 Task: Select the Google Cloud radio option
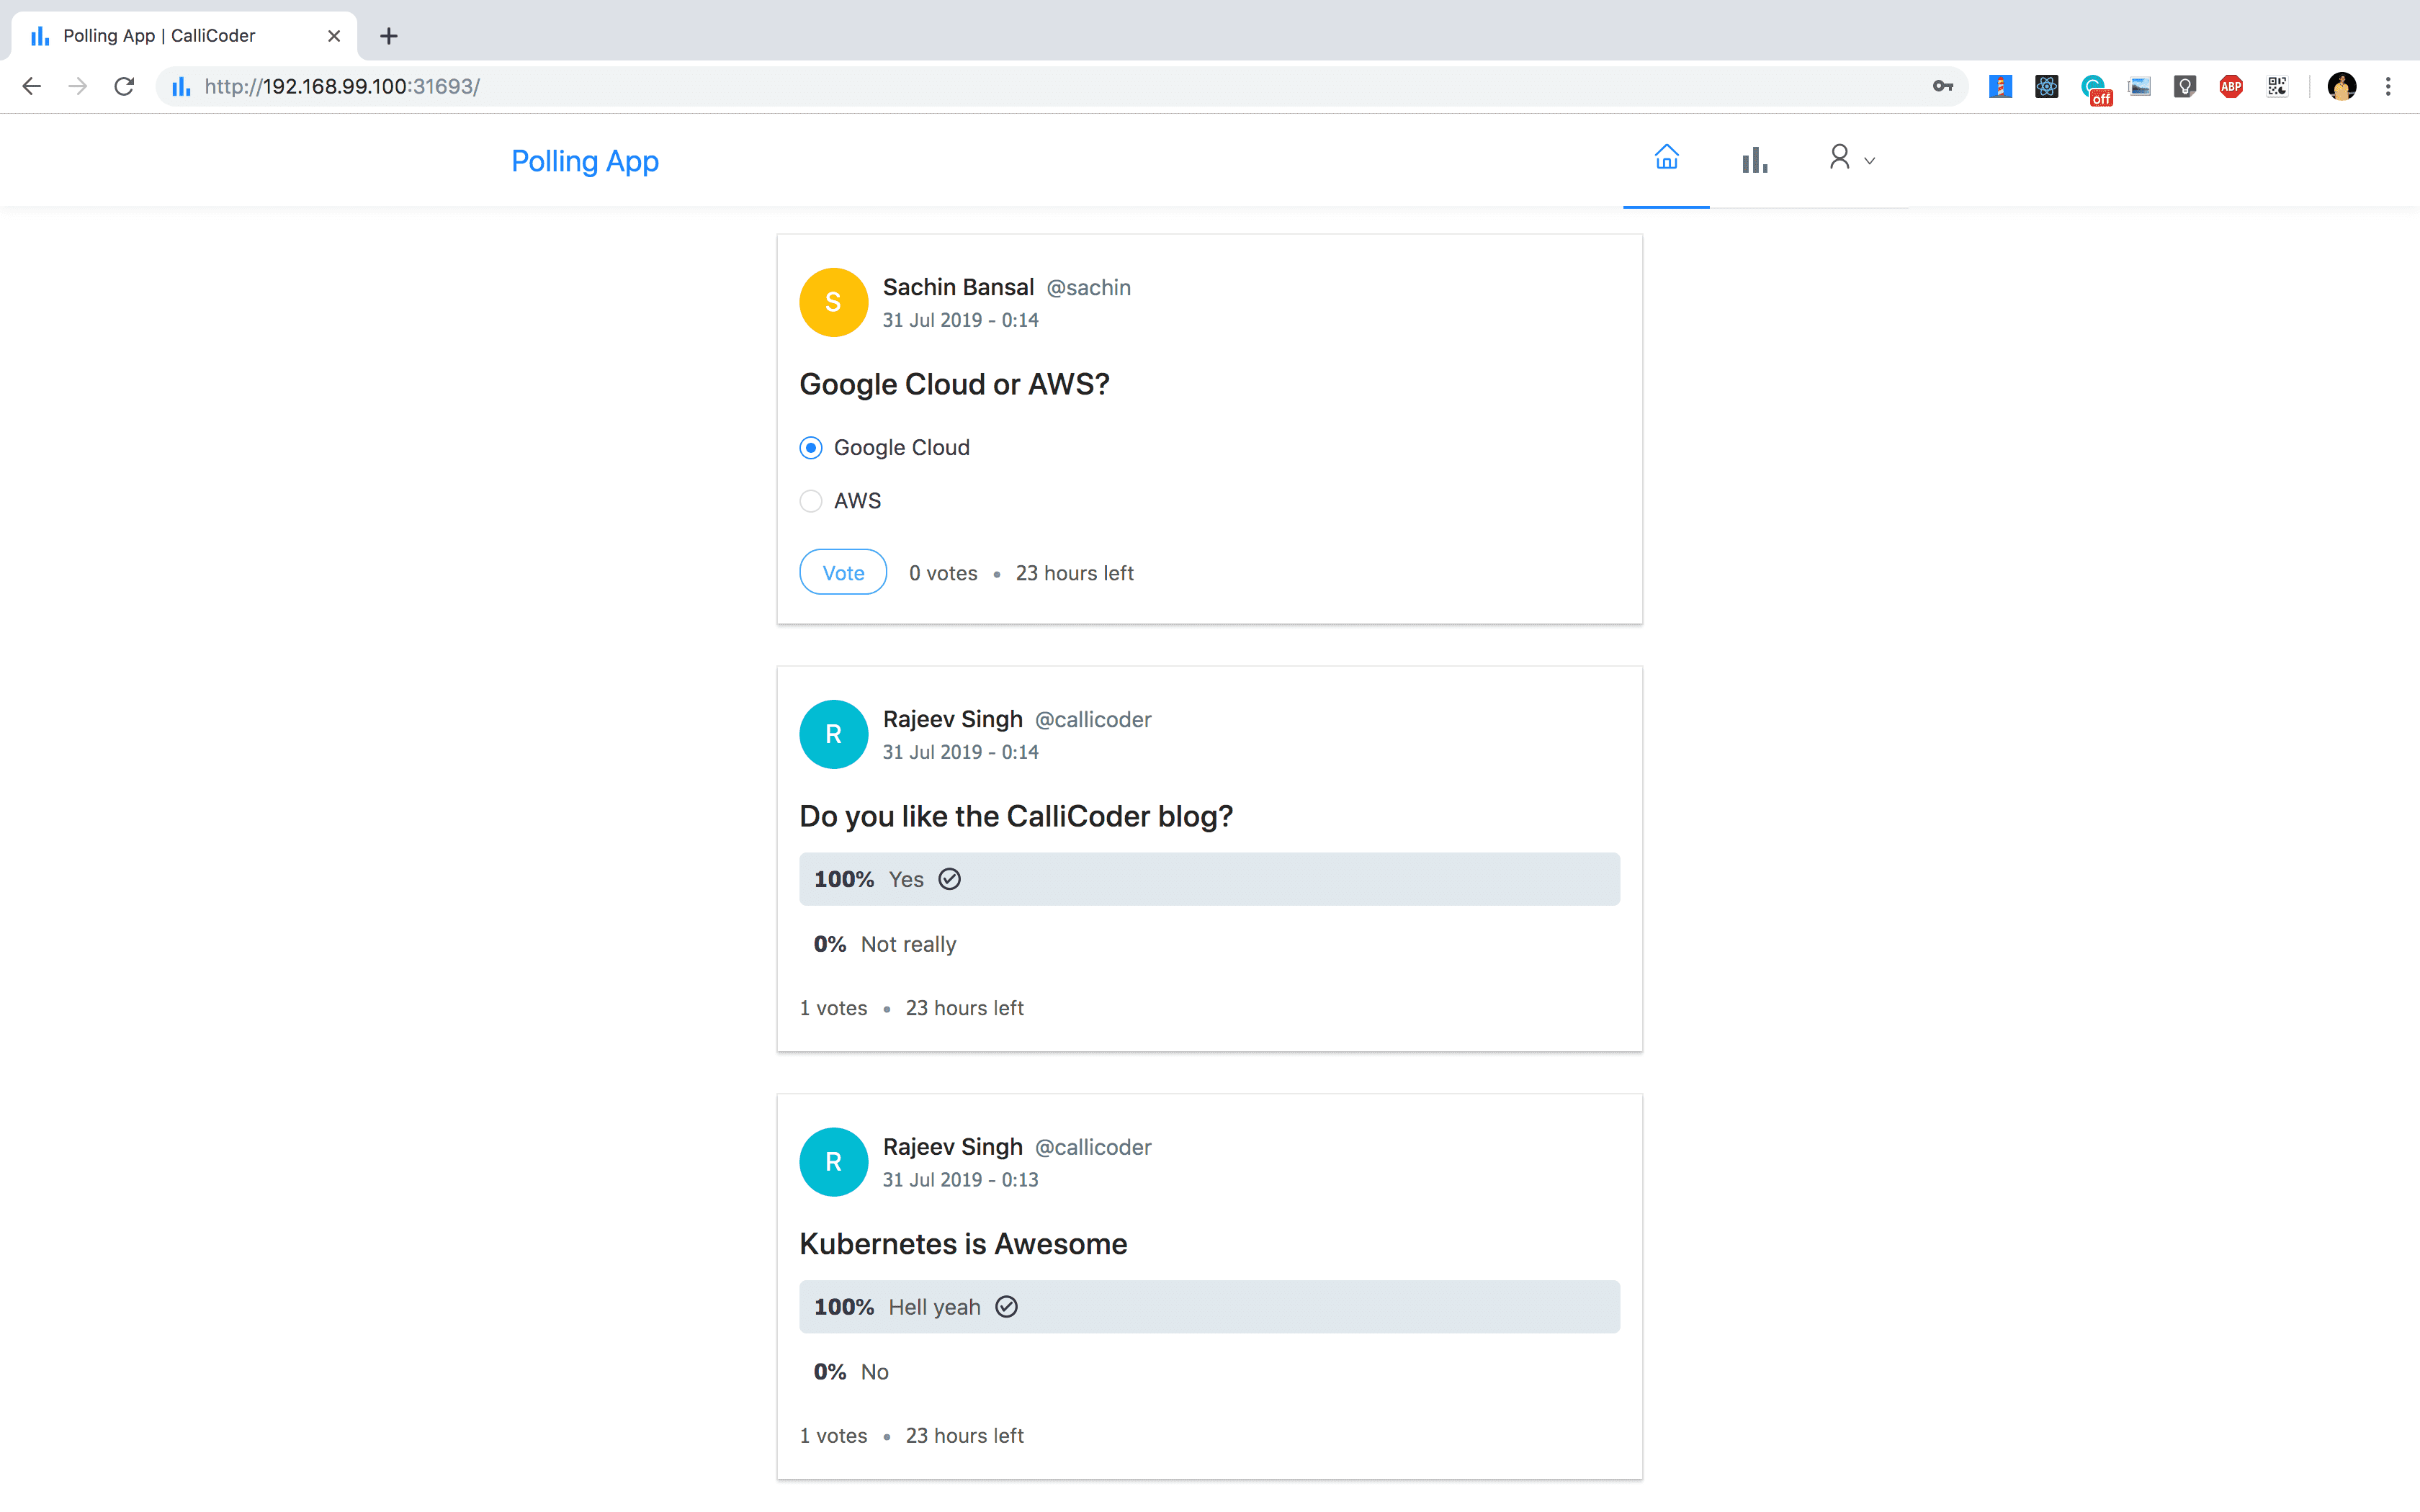811,448
